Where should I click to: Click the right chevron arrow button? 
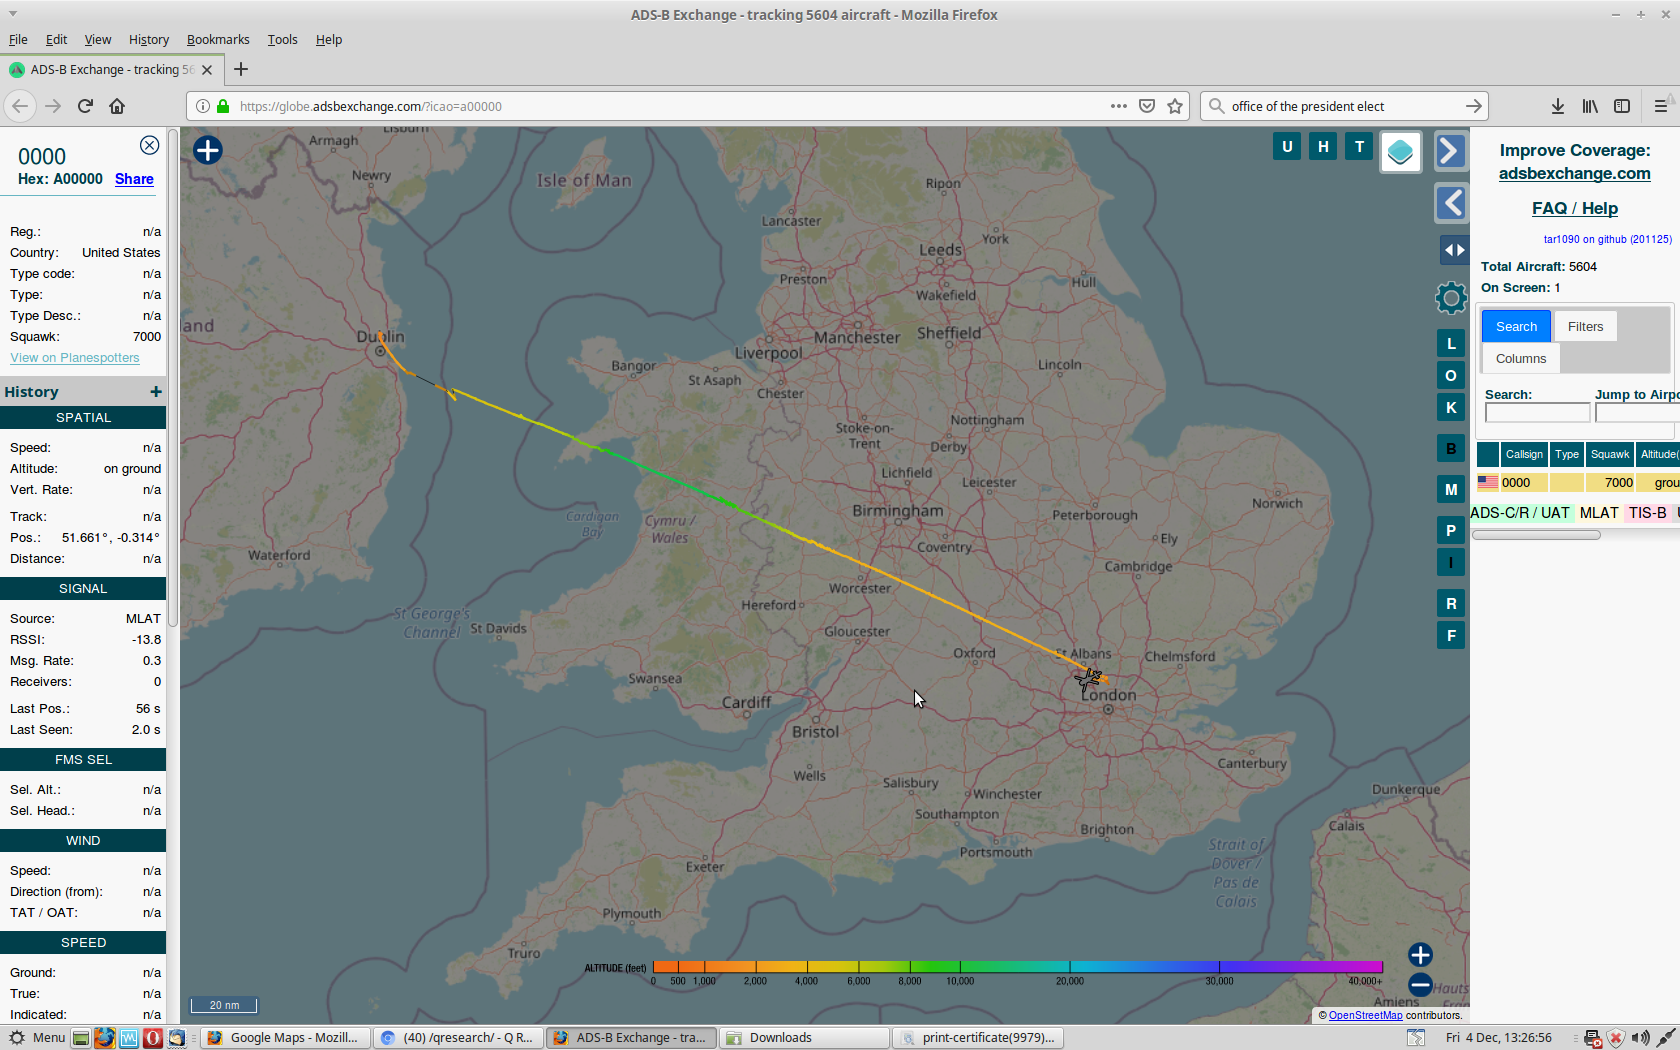[1451, 151]
